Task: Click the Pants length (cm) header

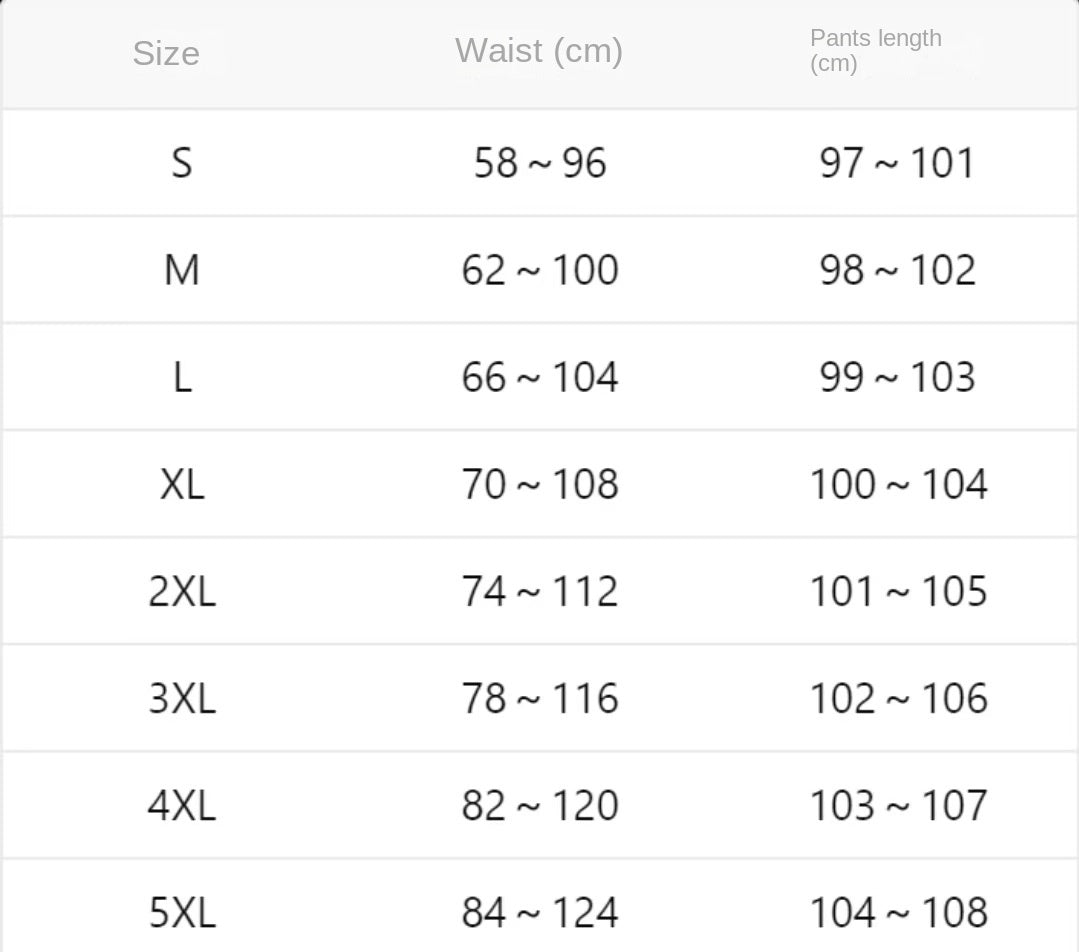Action: (875, 50)
